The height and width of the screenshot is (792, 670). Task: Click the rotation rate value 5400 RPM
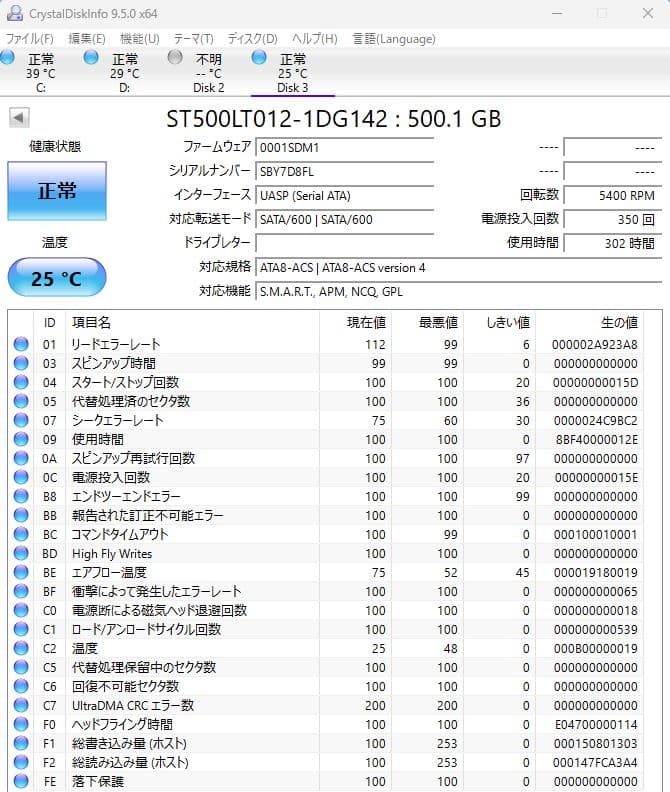[x=612, y=195]
